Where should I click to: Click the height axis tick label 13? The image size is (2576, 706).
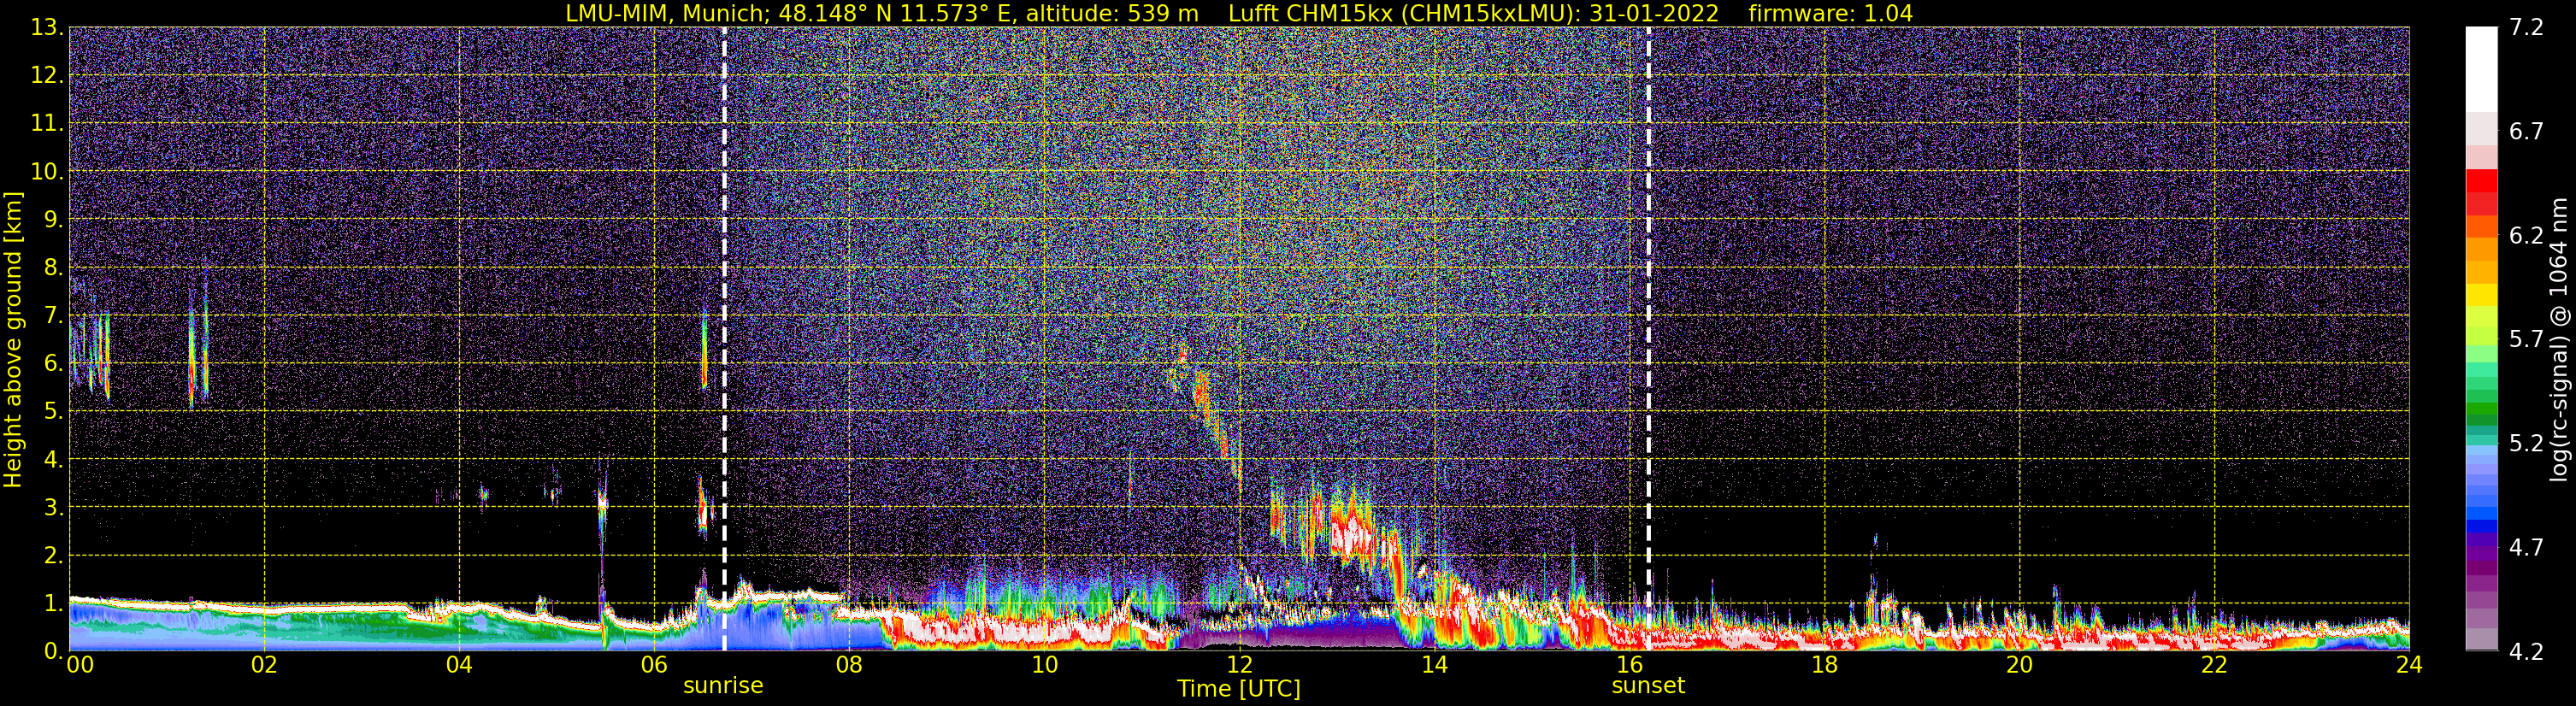point(46,27)
